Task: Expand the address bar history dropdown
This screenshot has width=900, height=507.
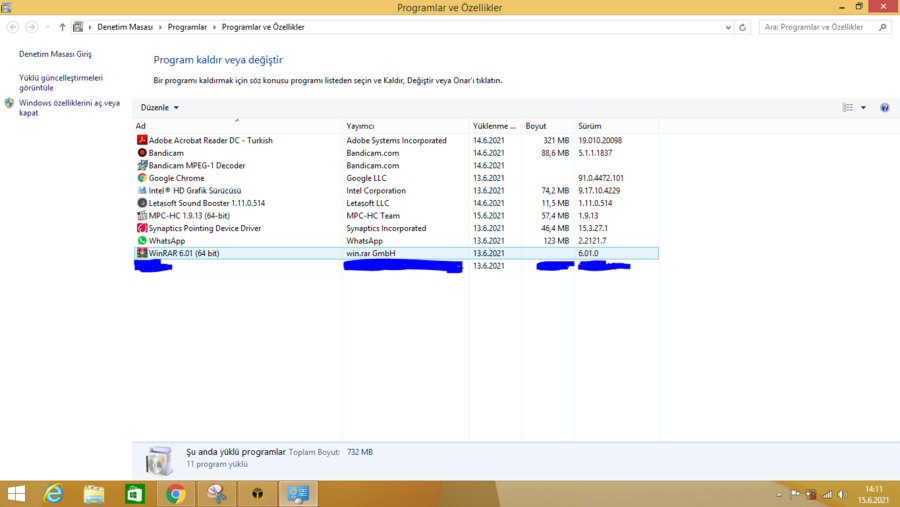Action: tap(728, 27)
